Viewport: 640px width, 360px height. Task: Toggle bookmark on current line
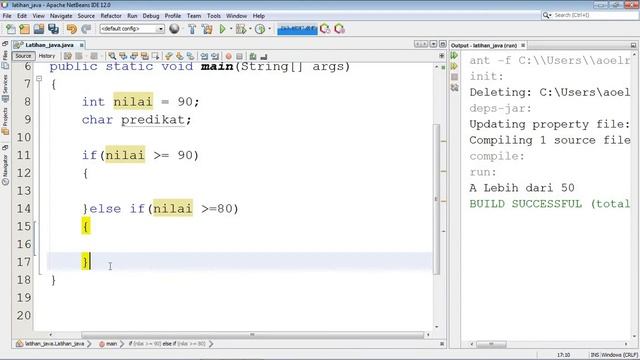pyautogui.click(x=191, y=56)
